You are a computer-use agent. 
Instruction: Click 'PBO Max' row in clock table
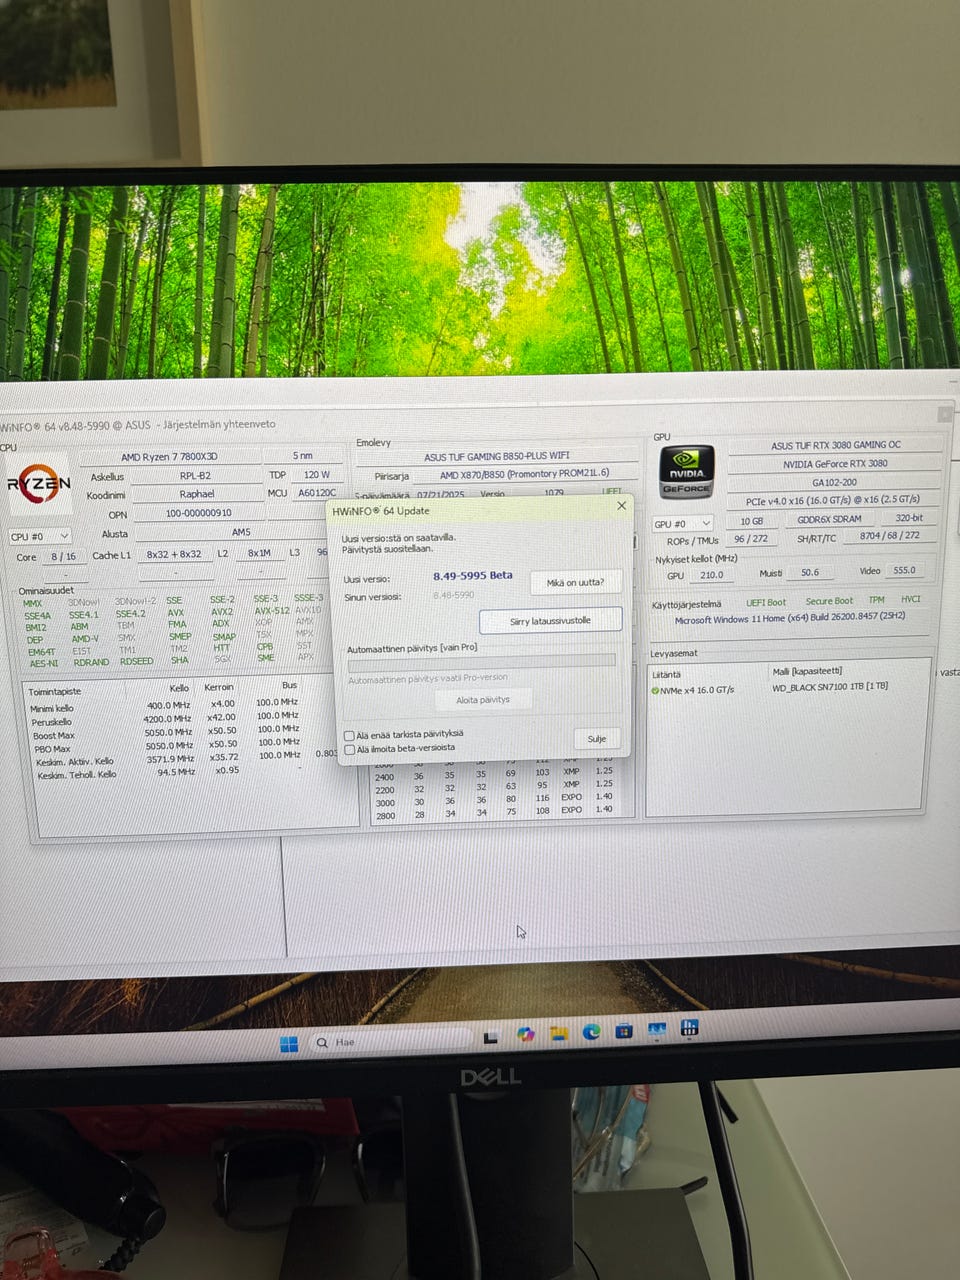pyautogui.click(x=165, y=747)
